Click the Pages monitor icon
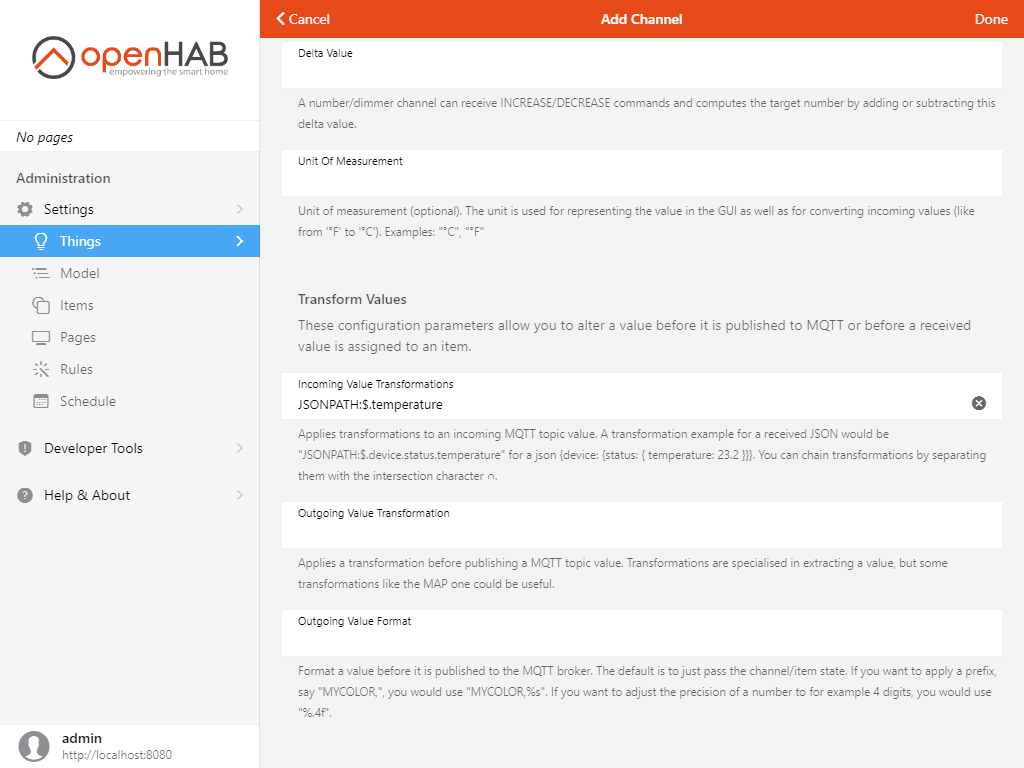Screen dimensions: 1024x768 coord(41,337)
